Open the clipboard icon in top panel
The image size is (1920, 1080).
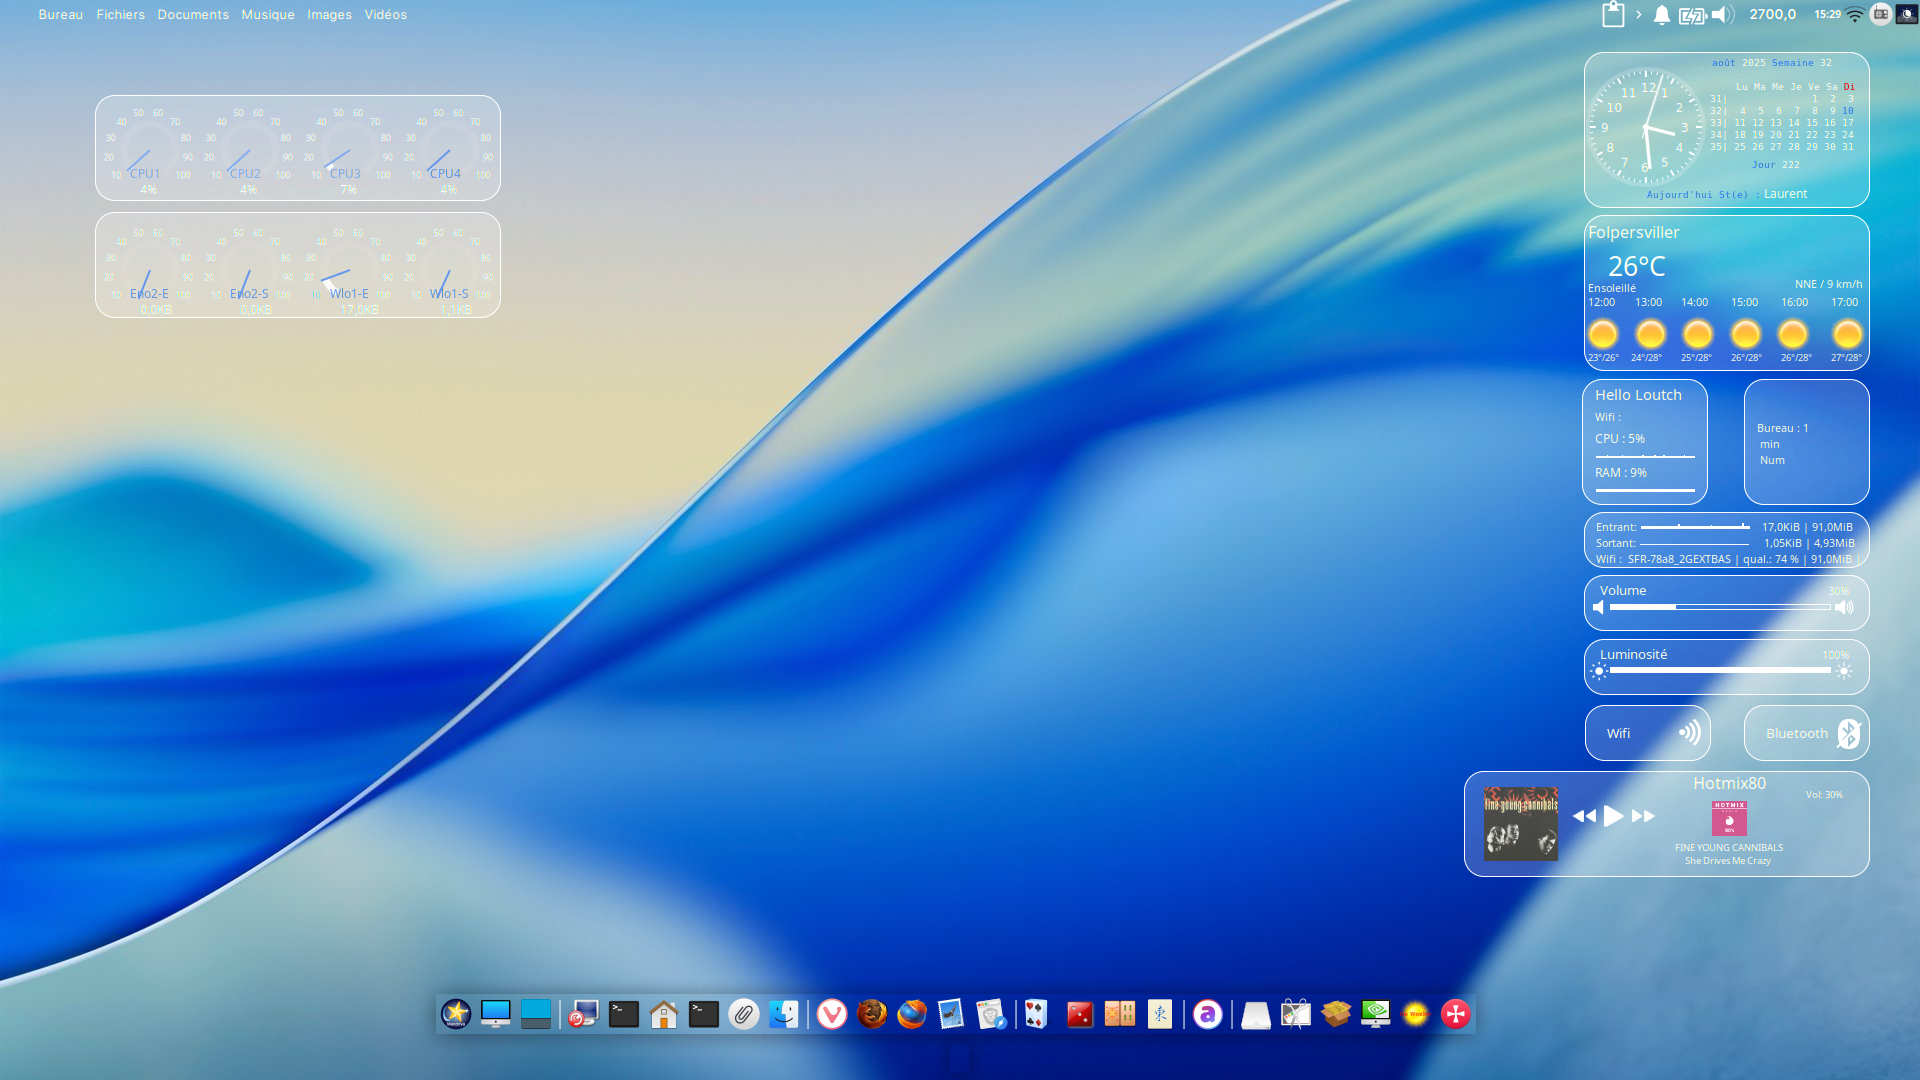pos(1613,14)
